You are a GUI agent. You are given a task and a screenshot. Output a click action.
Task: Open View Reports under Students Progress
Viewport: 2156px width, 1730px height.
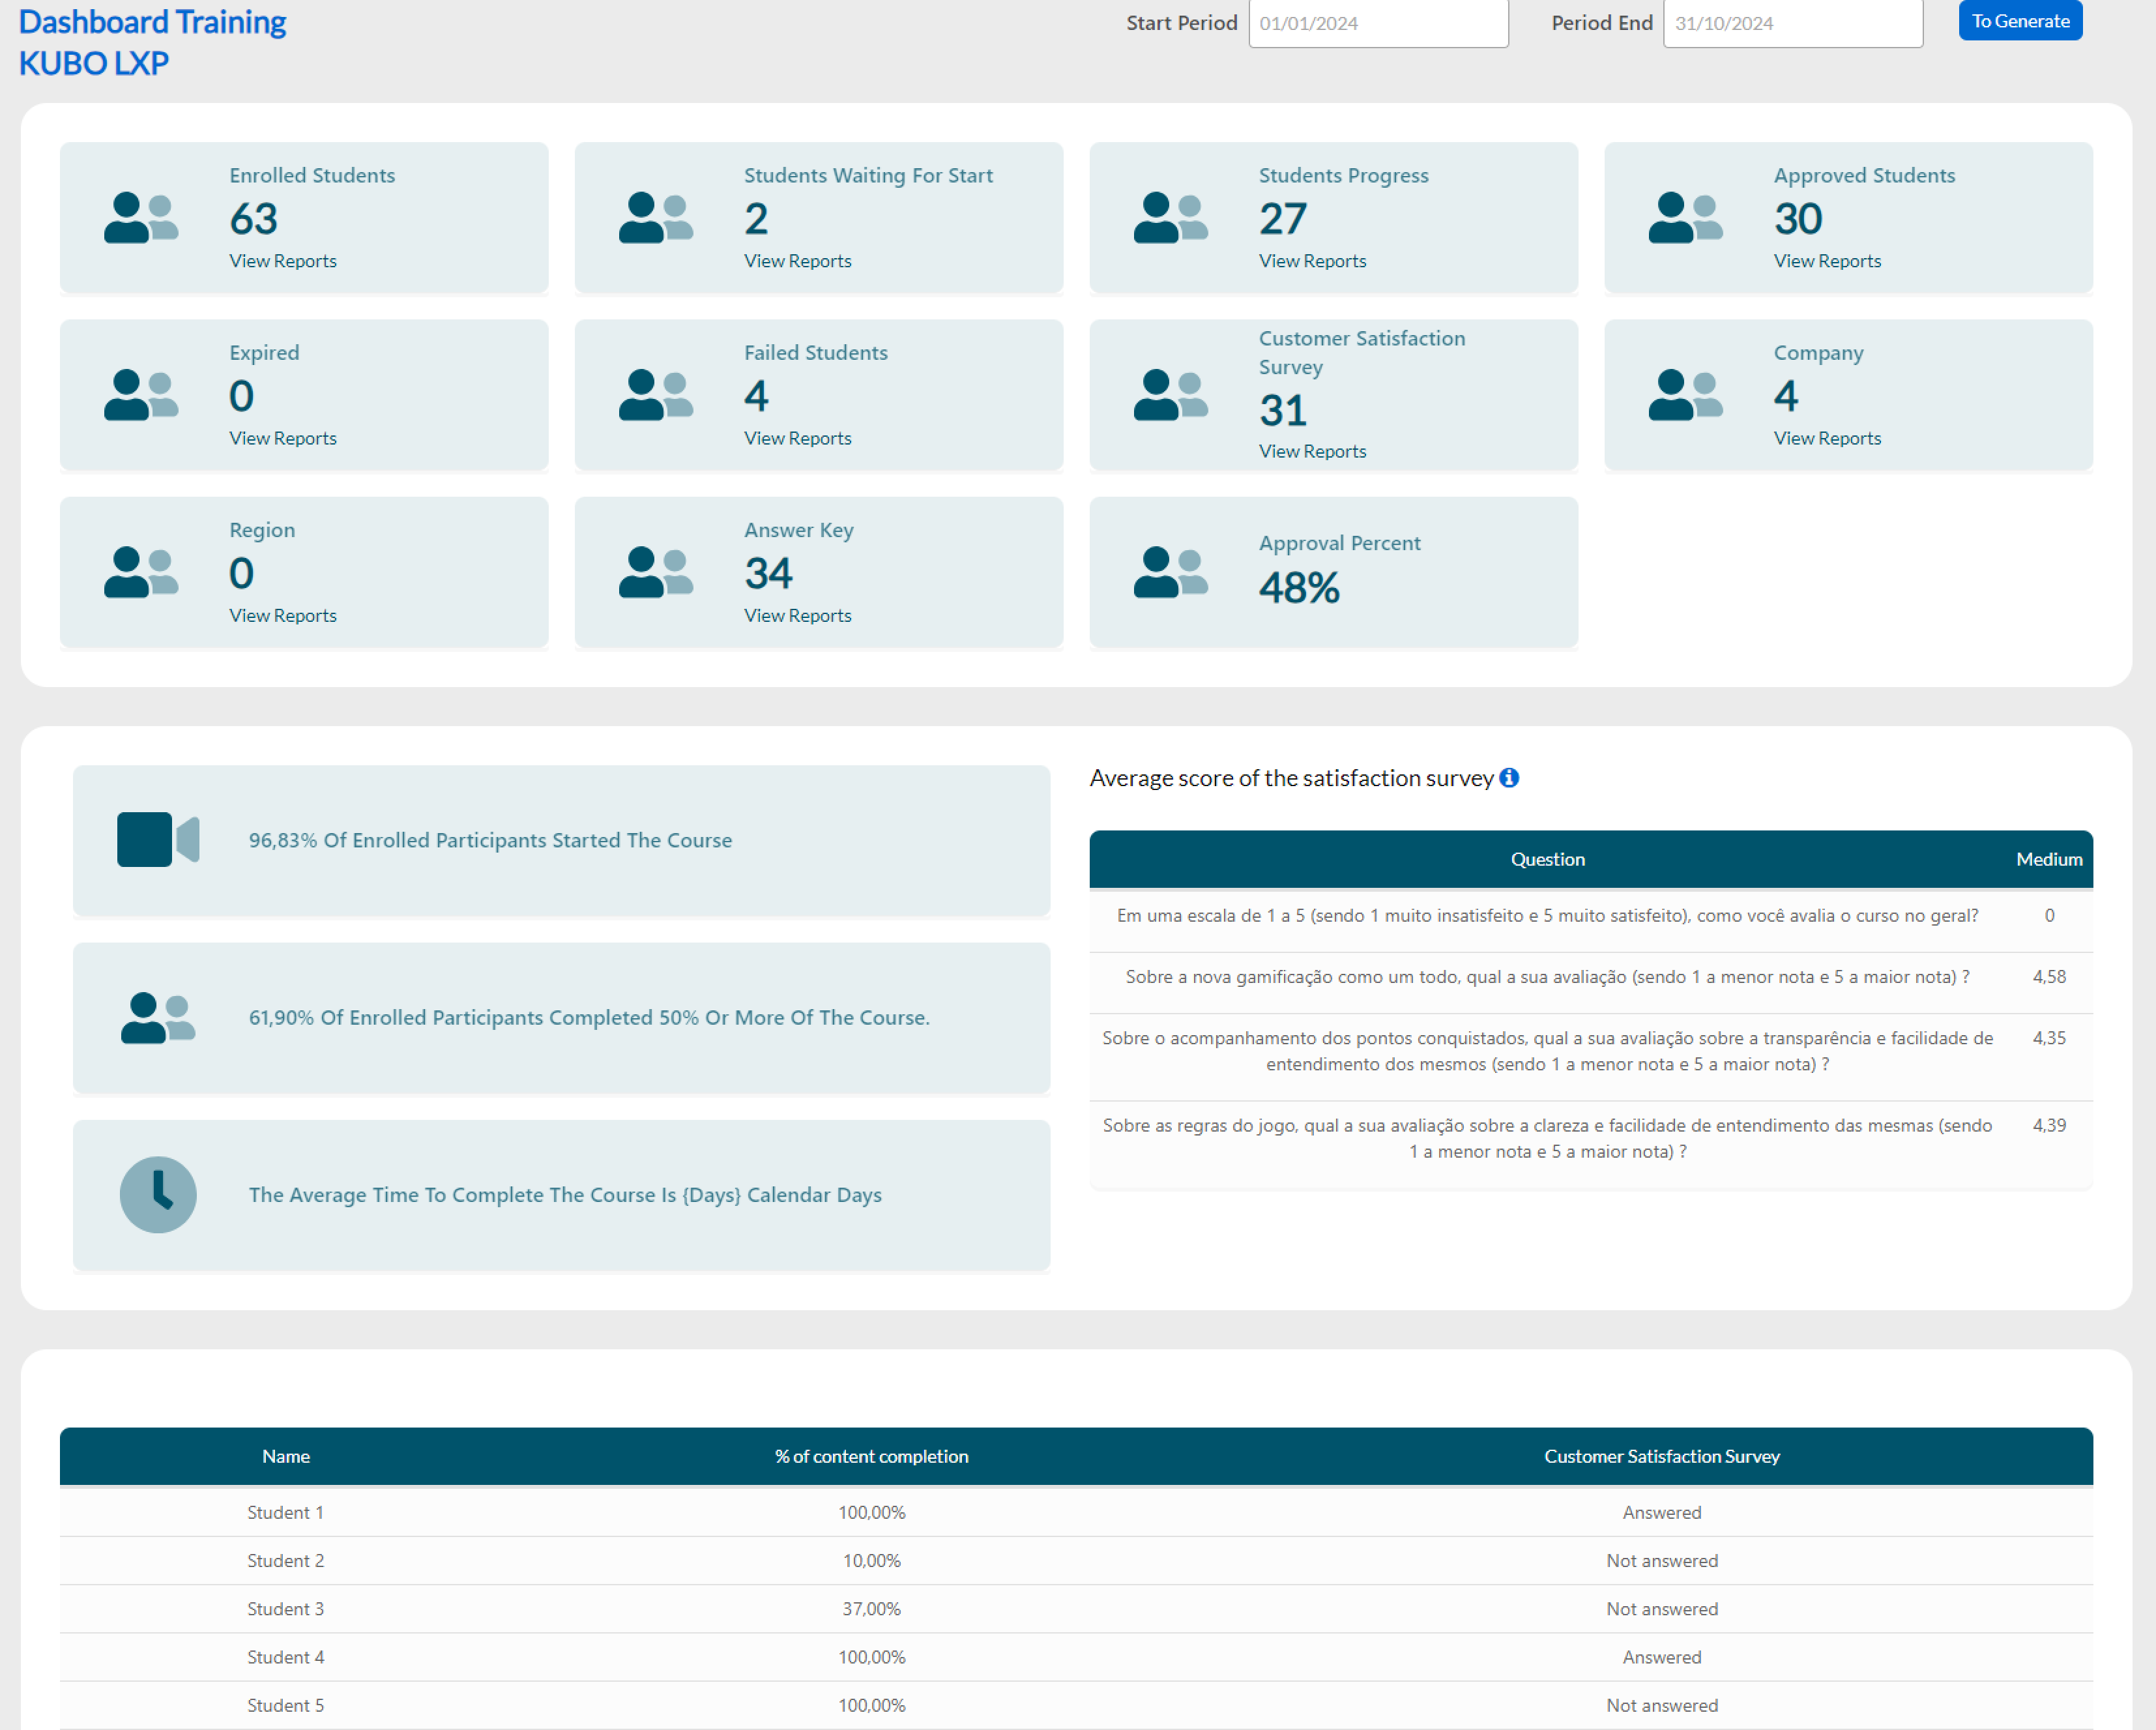tap(1312, 261)
